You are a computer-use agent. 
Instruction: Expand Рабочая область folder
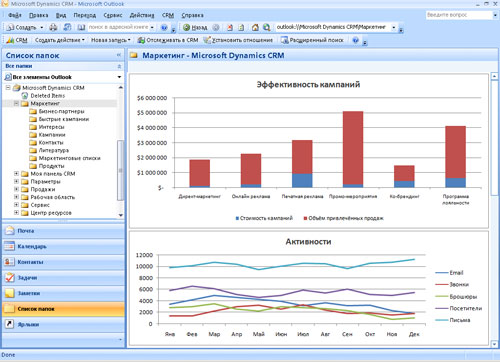click(16, 197)
